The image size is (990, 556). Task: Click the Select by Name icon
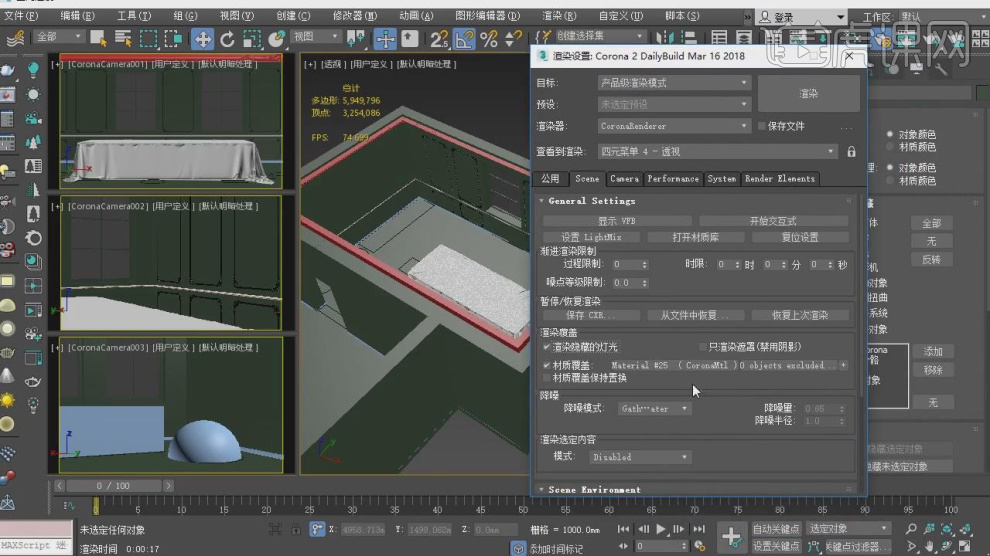[122, 38]
